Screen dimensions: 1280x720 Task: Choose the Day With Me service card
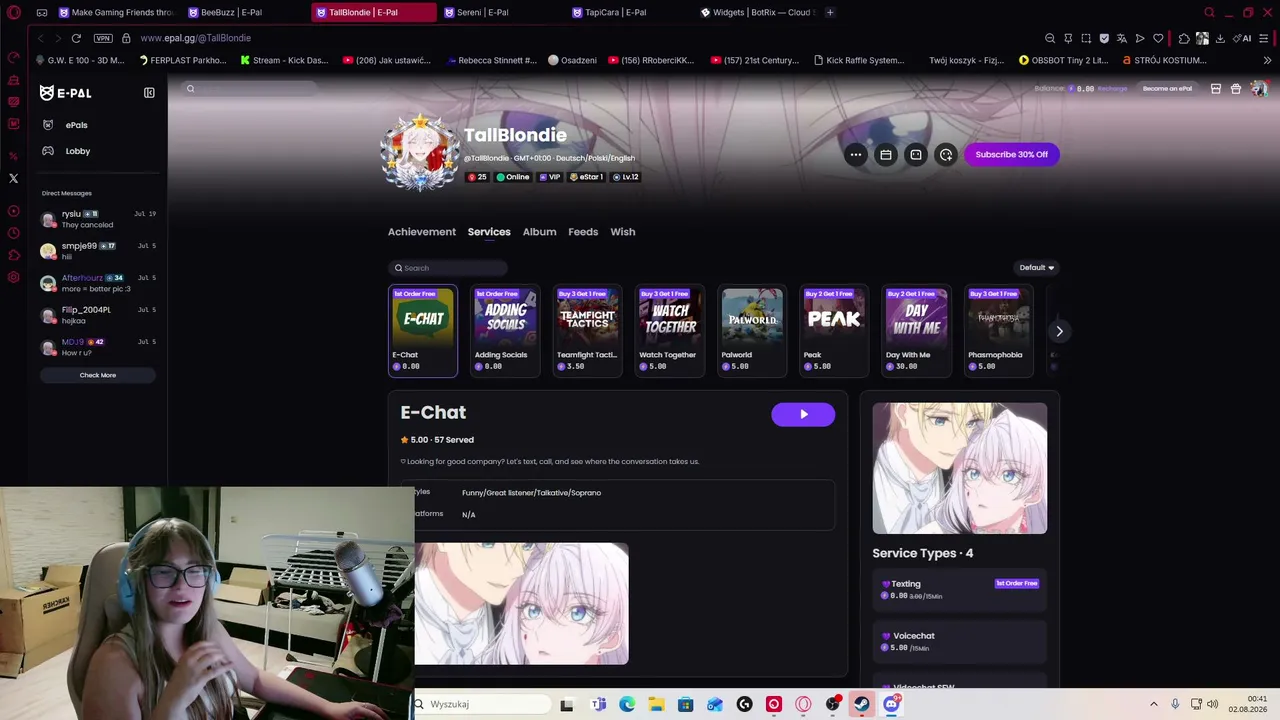[916, 331]
